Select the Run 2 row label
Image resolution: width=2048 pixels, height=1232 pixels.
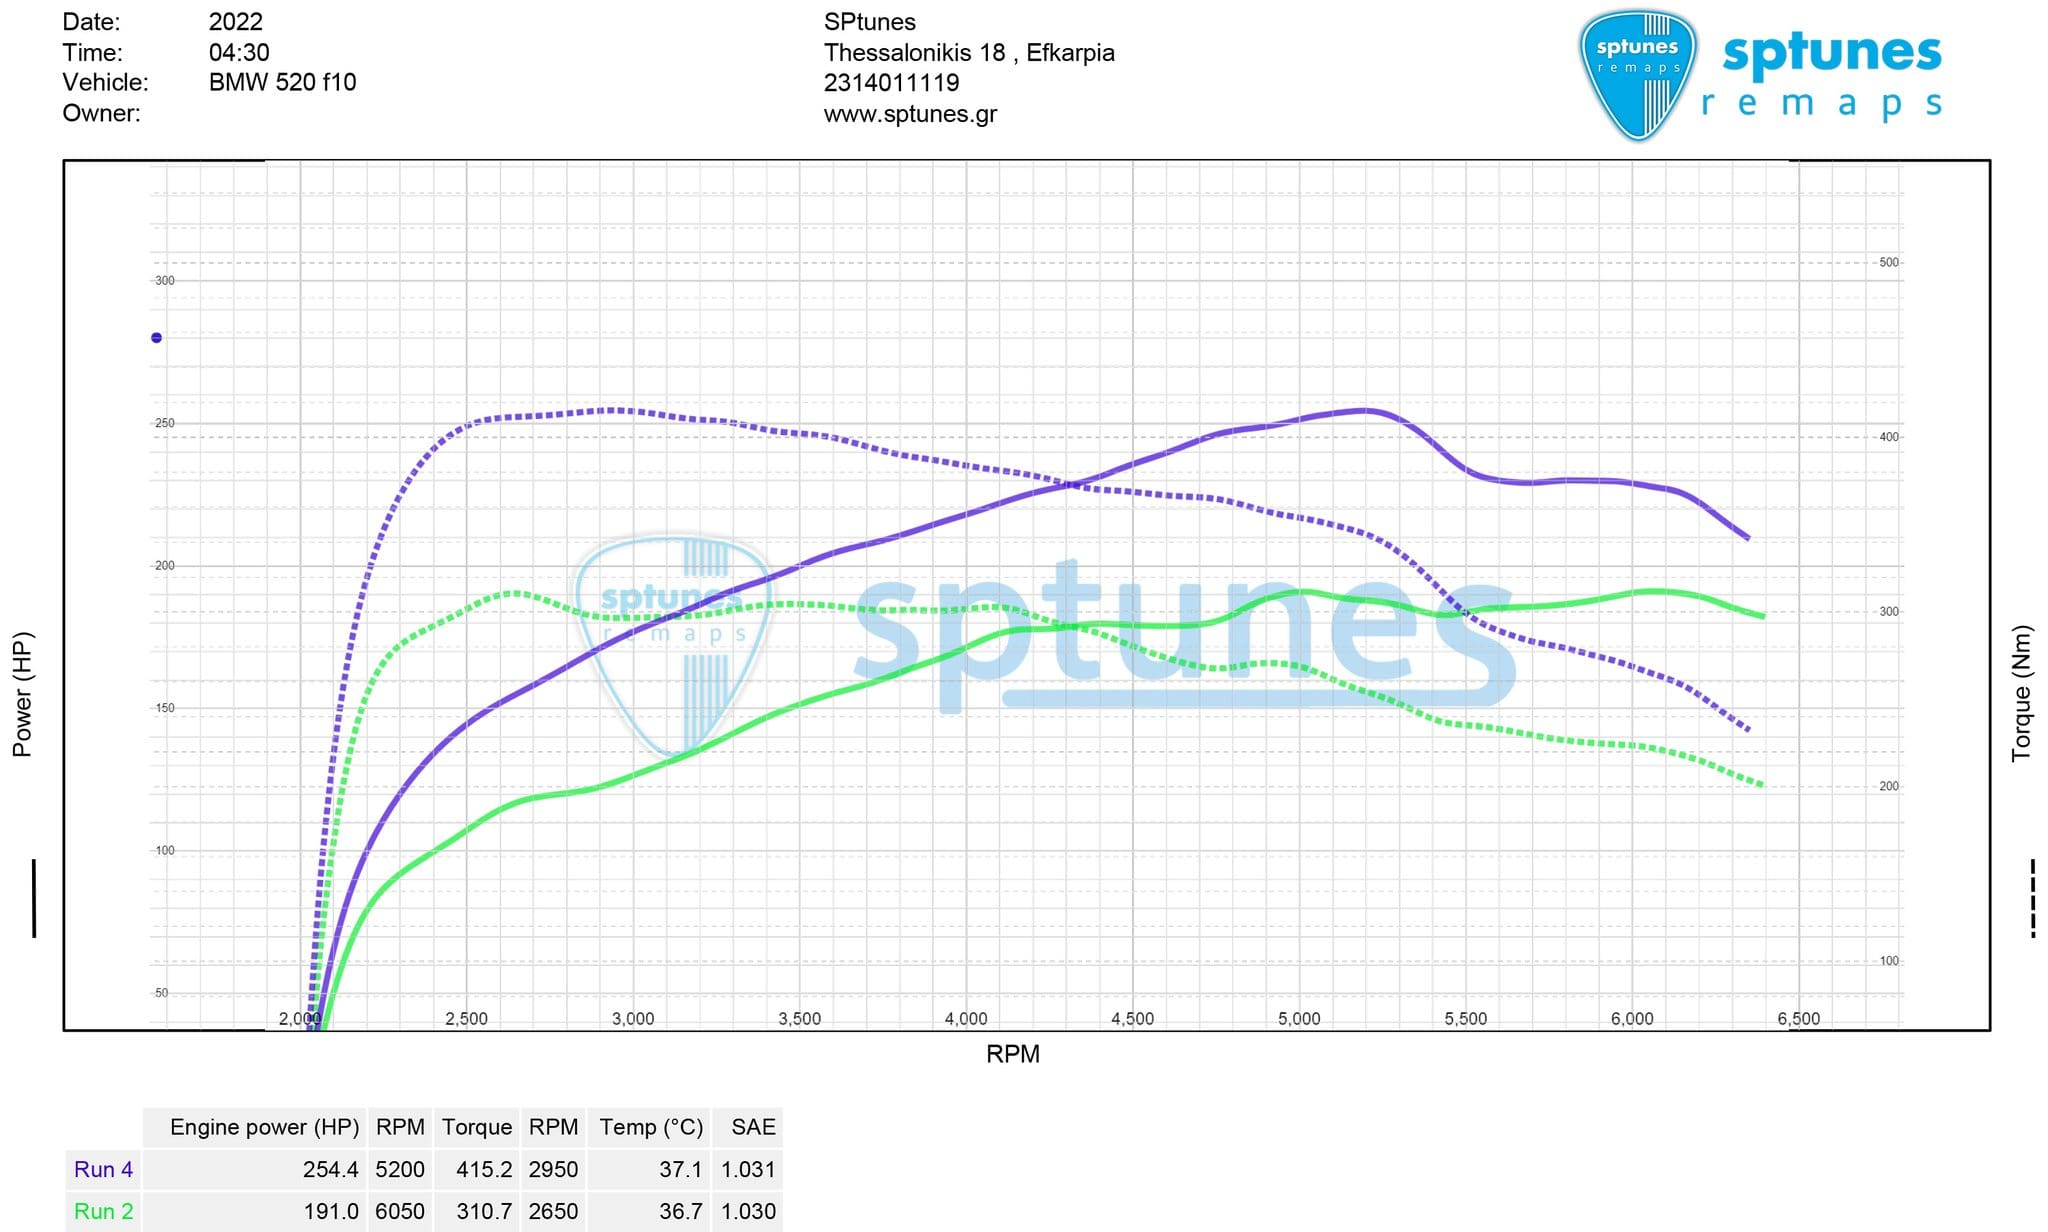coord(103,1211)
